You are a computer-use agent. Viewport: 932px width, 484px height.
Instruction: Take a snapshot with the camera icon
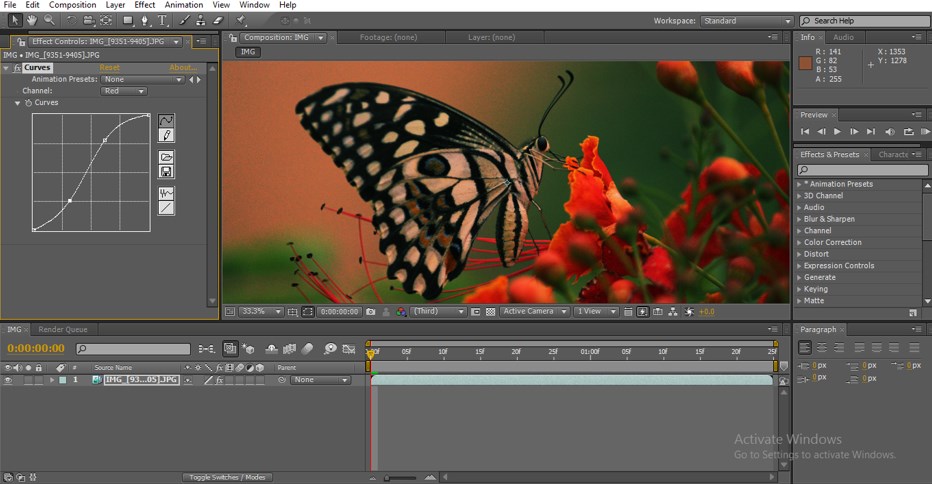point(371,312)
